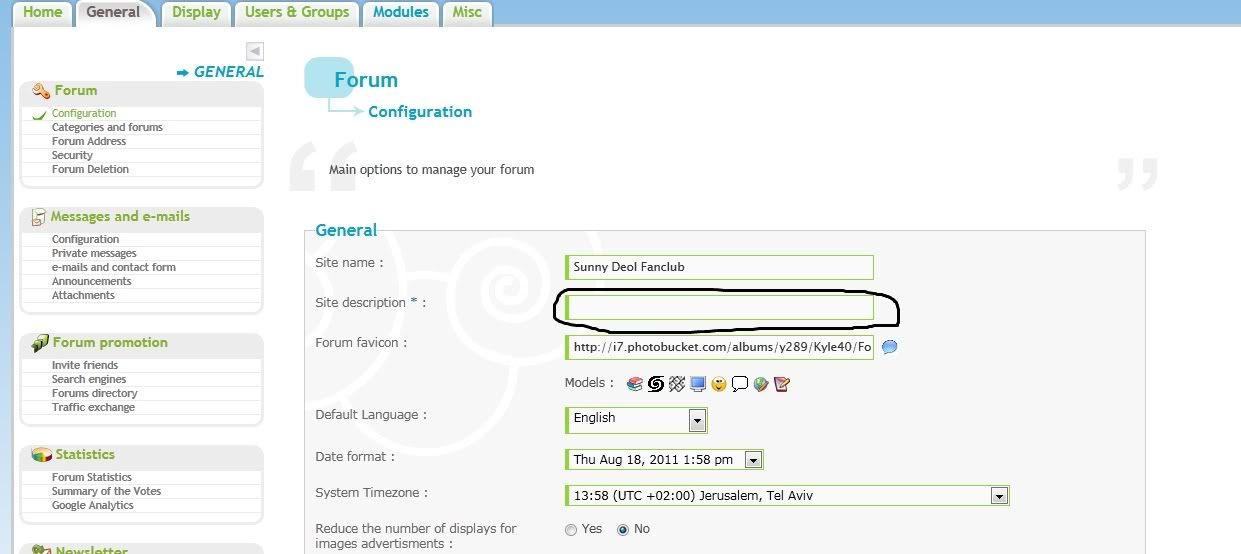Click the Forum favicon URL field
1241x554 pixels.
tap(719, 347)
